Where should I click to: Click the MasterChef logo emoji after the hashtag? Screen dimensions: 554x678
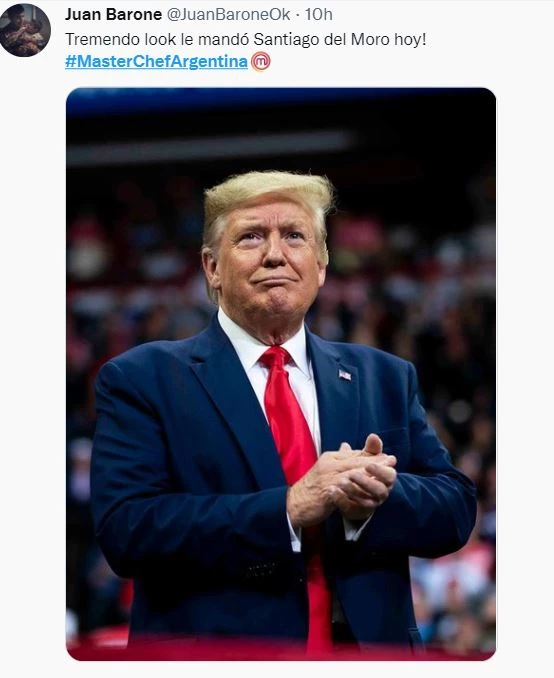click(261, 61)
